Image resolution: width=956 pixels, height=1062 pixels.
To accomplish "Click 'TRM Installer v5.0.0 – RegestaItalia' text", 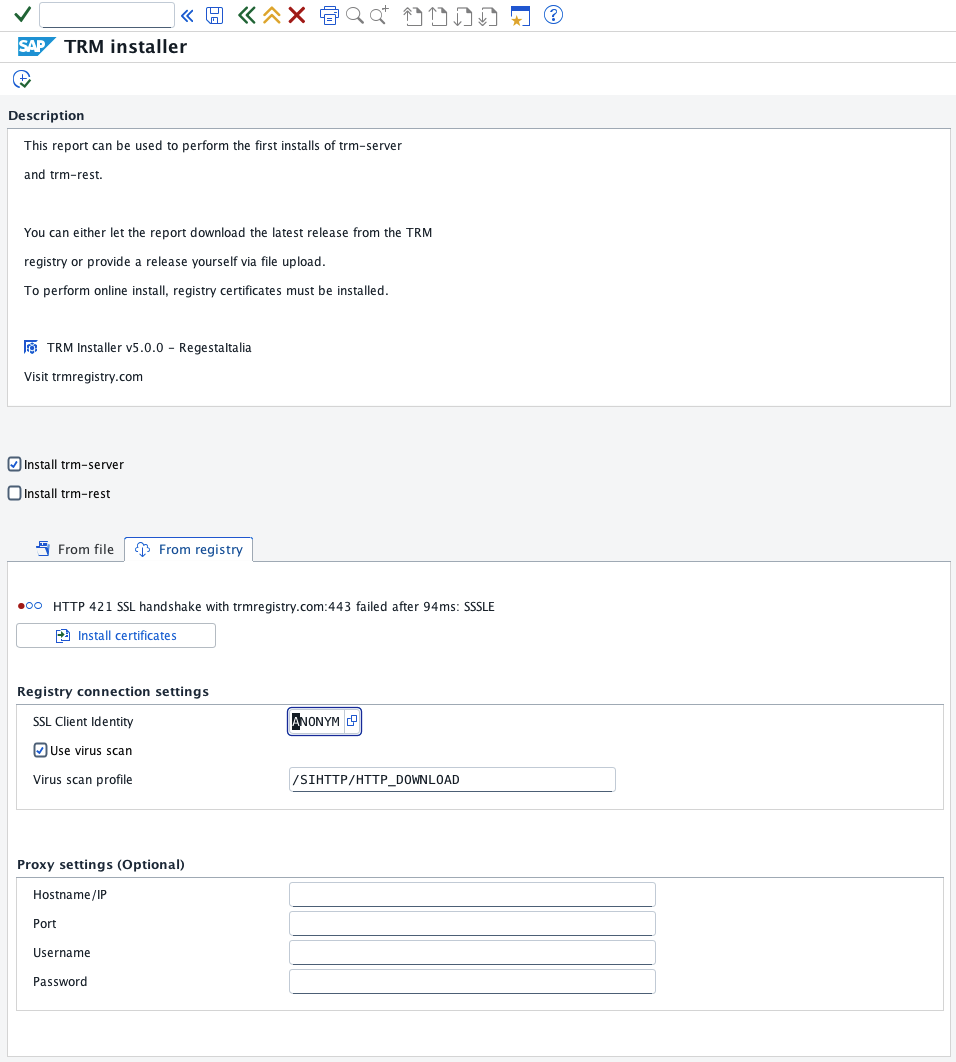I will click(x=149, y=347).
